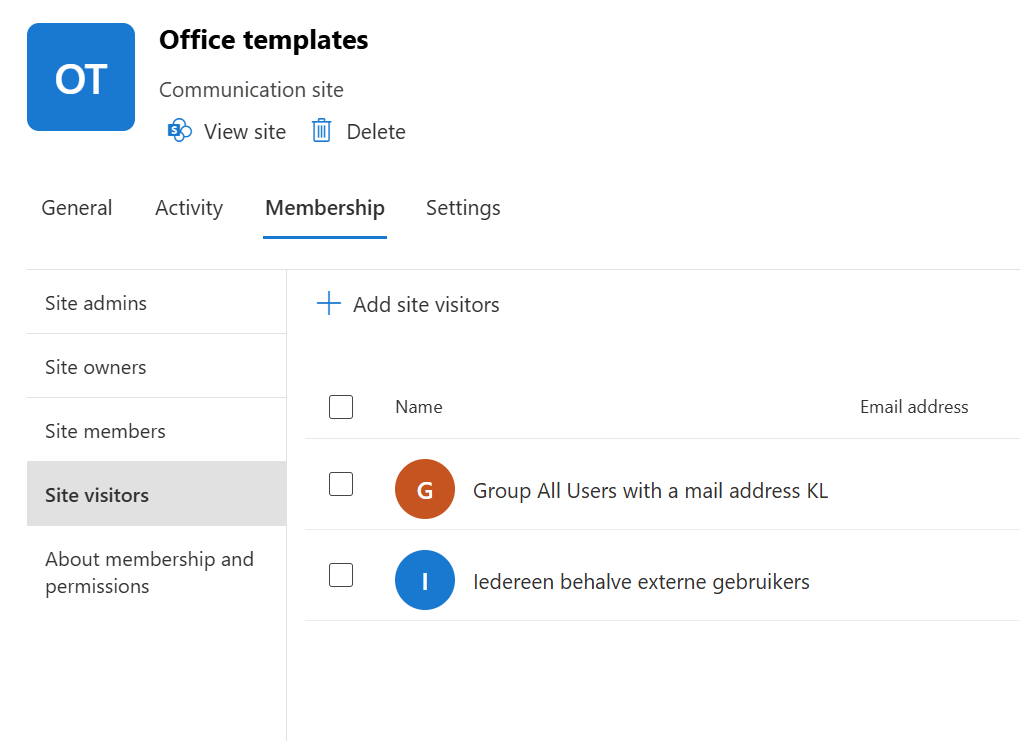Click the orange G group avatar
This screenshot has height=741, width=1020.
pos(425,490)
